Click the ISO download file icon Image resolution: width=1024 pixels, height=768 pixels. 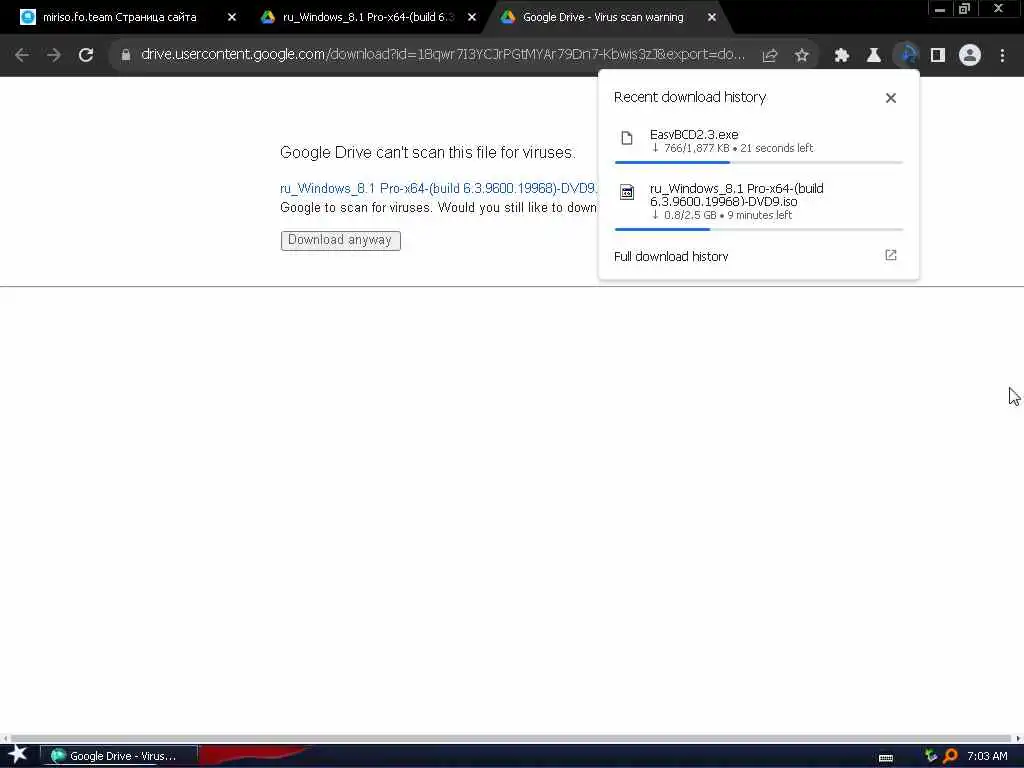click(x=627, y=192)
